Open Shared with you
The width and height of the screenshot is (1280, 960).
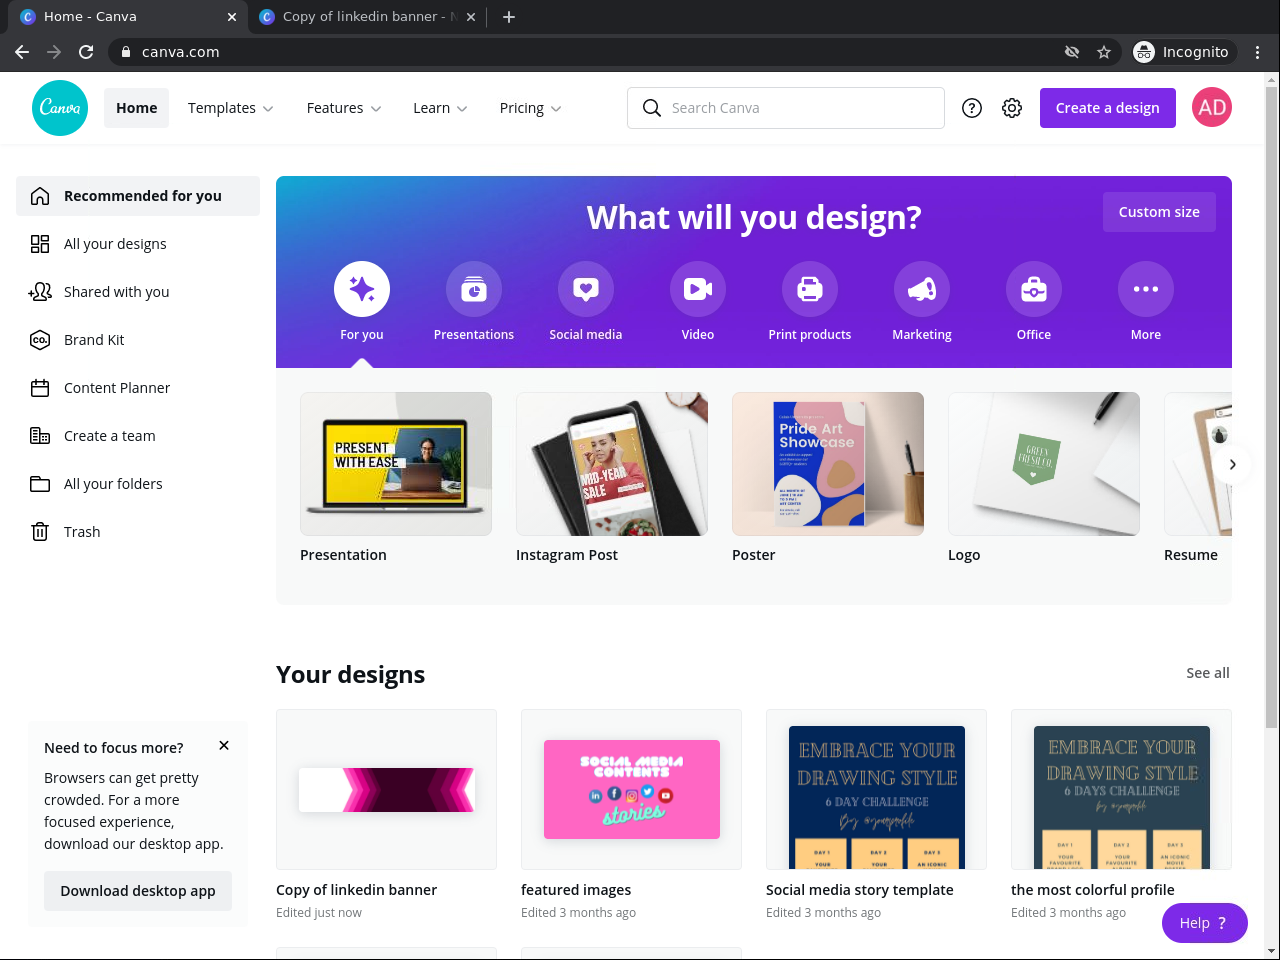[138, 292]
